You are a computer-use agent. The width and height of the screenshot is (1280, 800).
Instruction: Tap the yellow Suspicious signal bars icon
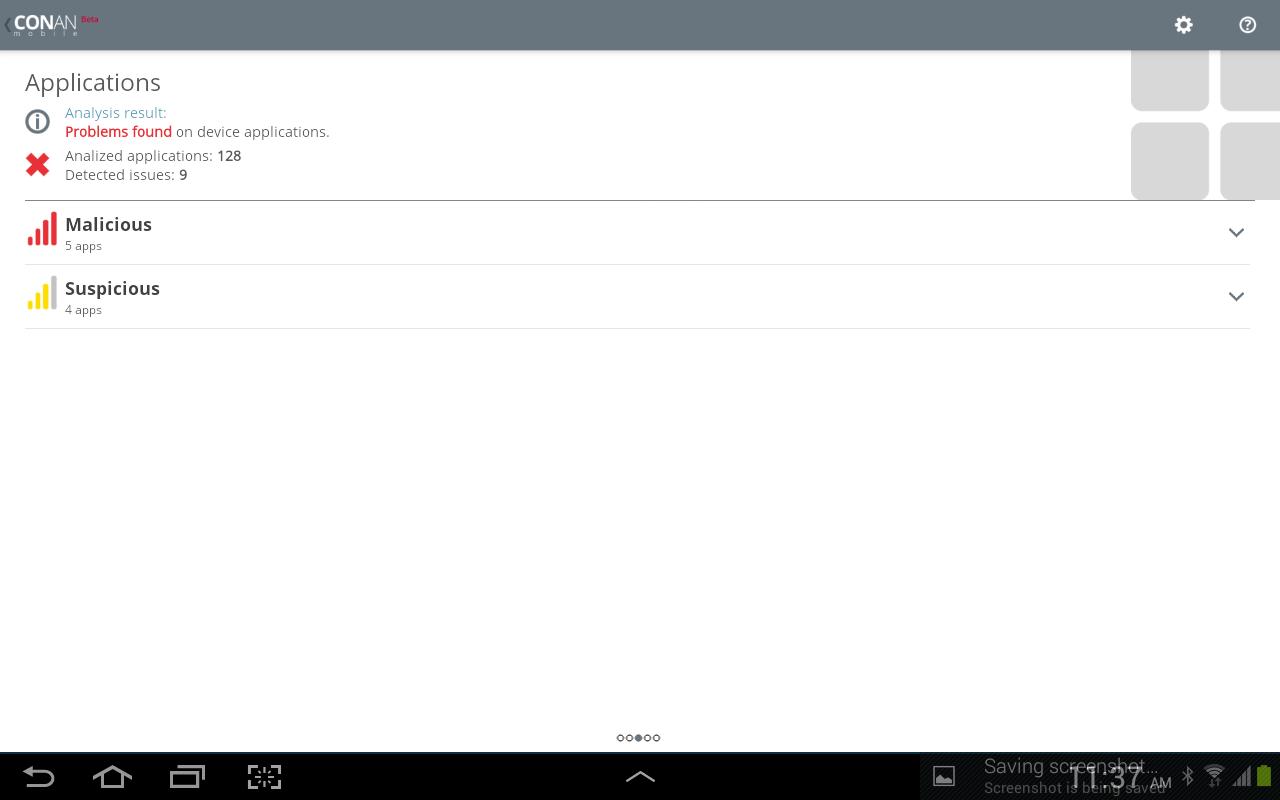click(x=42, y=293)
